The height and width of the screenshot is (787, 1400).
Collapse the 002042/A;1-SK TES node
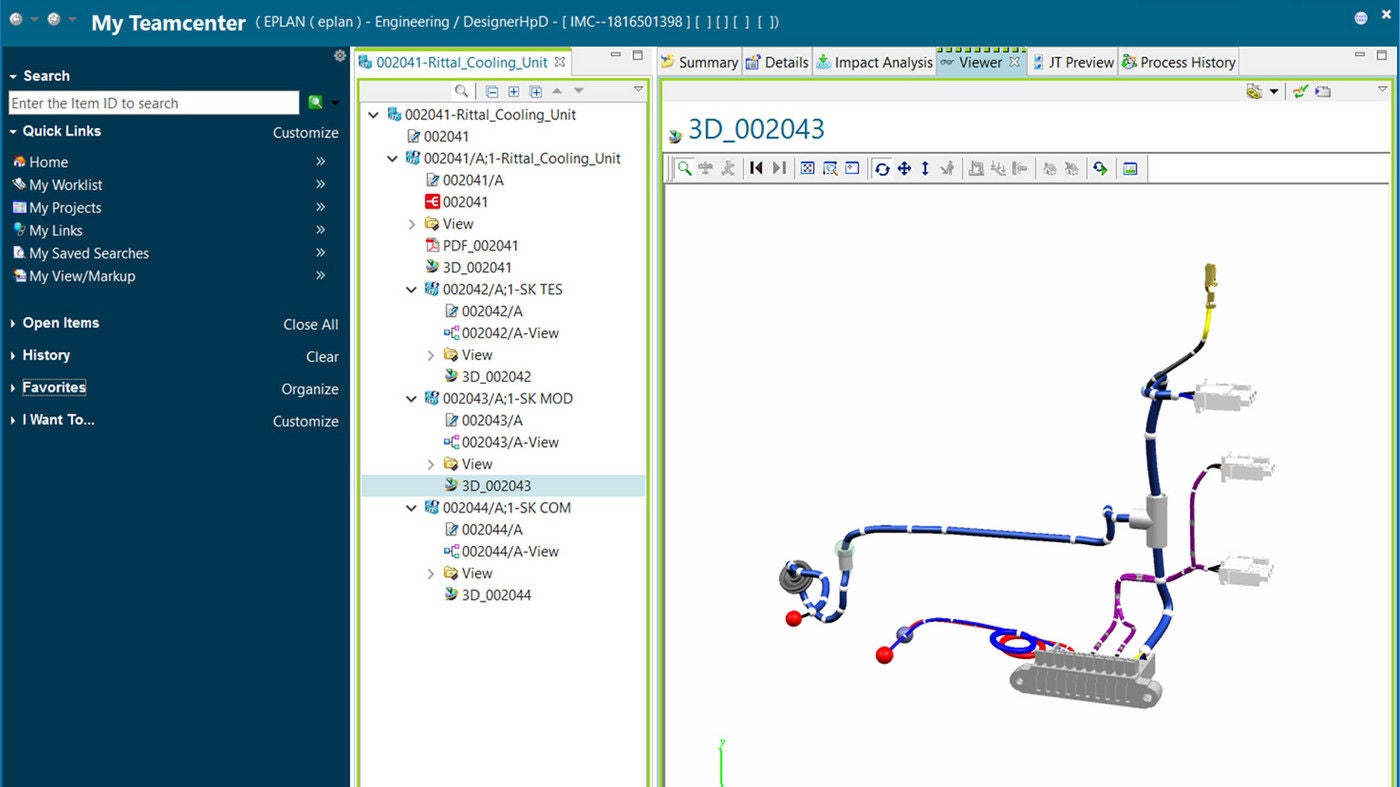[x=412, y=290]
